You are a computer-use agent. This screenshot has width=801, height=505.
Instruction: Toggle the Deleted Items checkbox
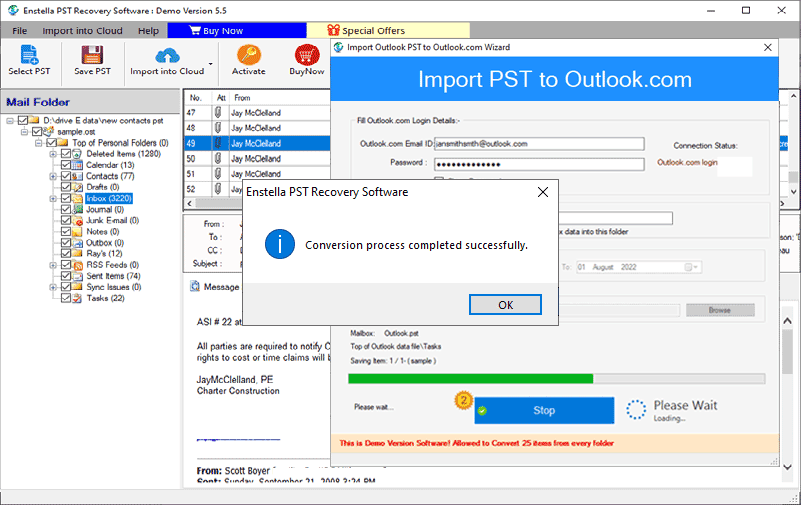[65, 154]
